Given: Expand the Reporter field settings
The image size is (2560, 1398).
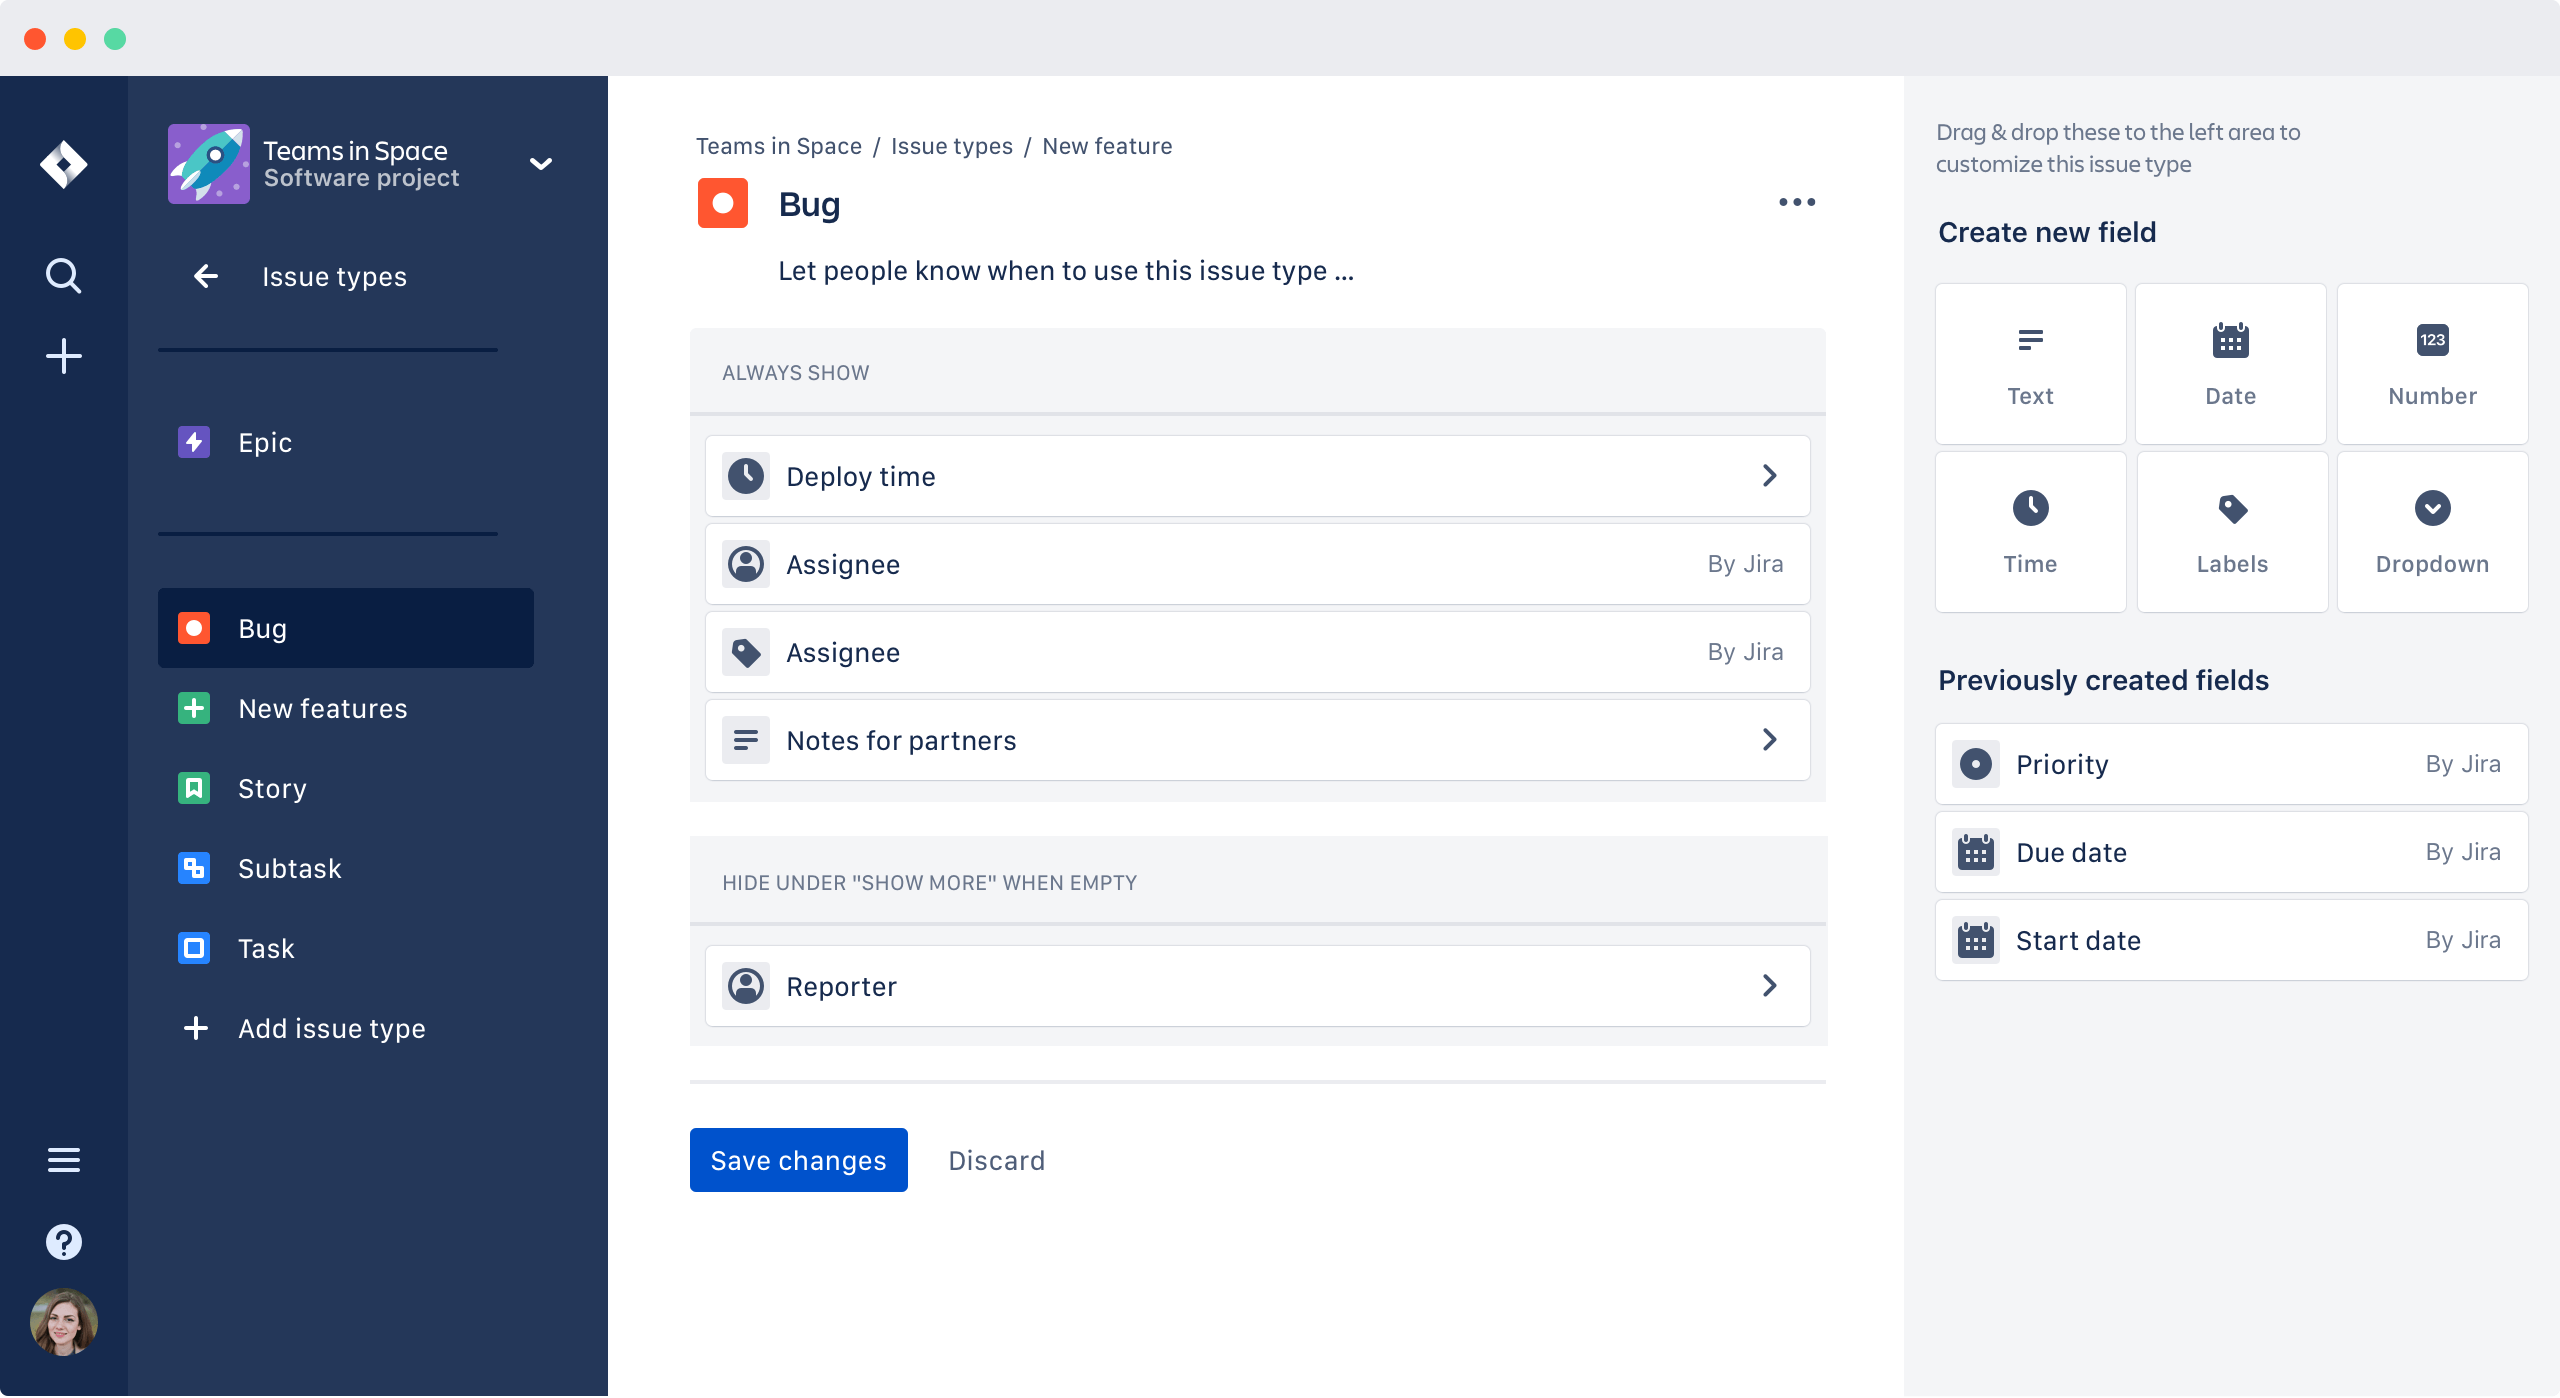Looking at the screenshot, I should pyautogui.click(x=1770, y=987).
